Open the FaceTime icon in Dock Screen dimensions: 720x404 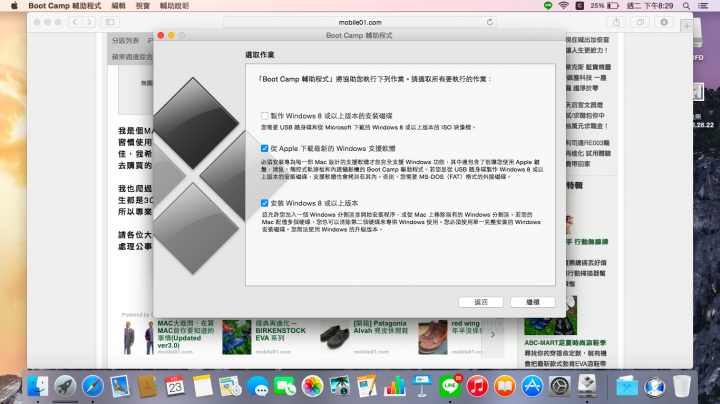point(285,386)
